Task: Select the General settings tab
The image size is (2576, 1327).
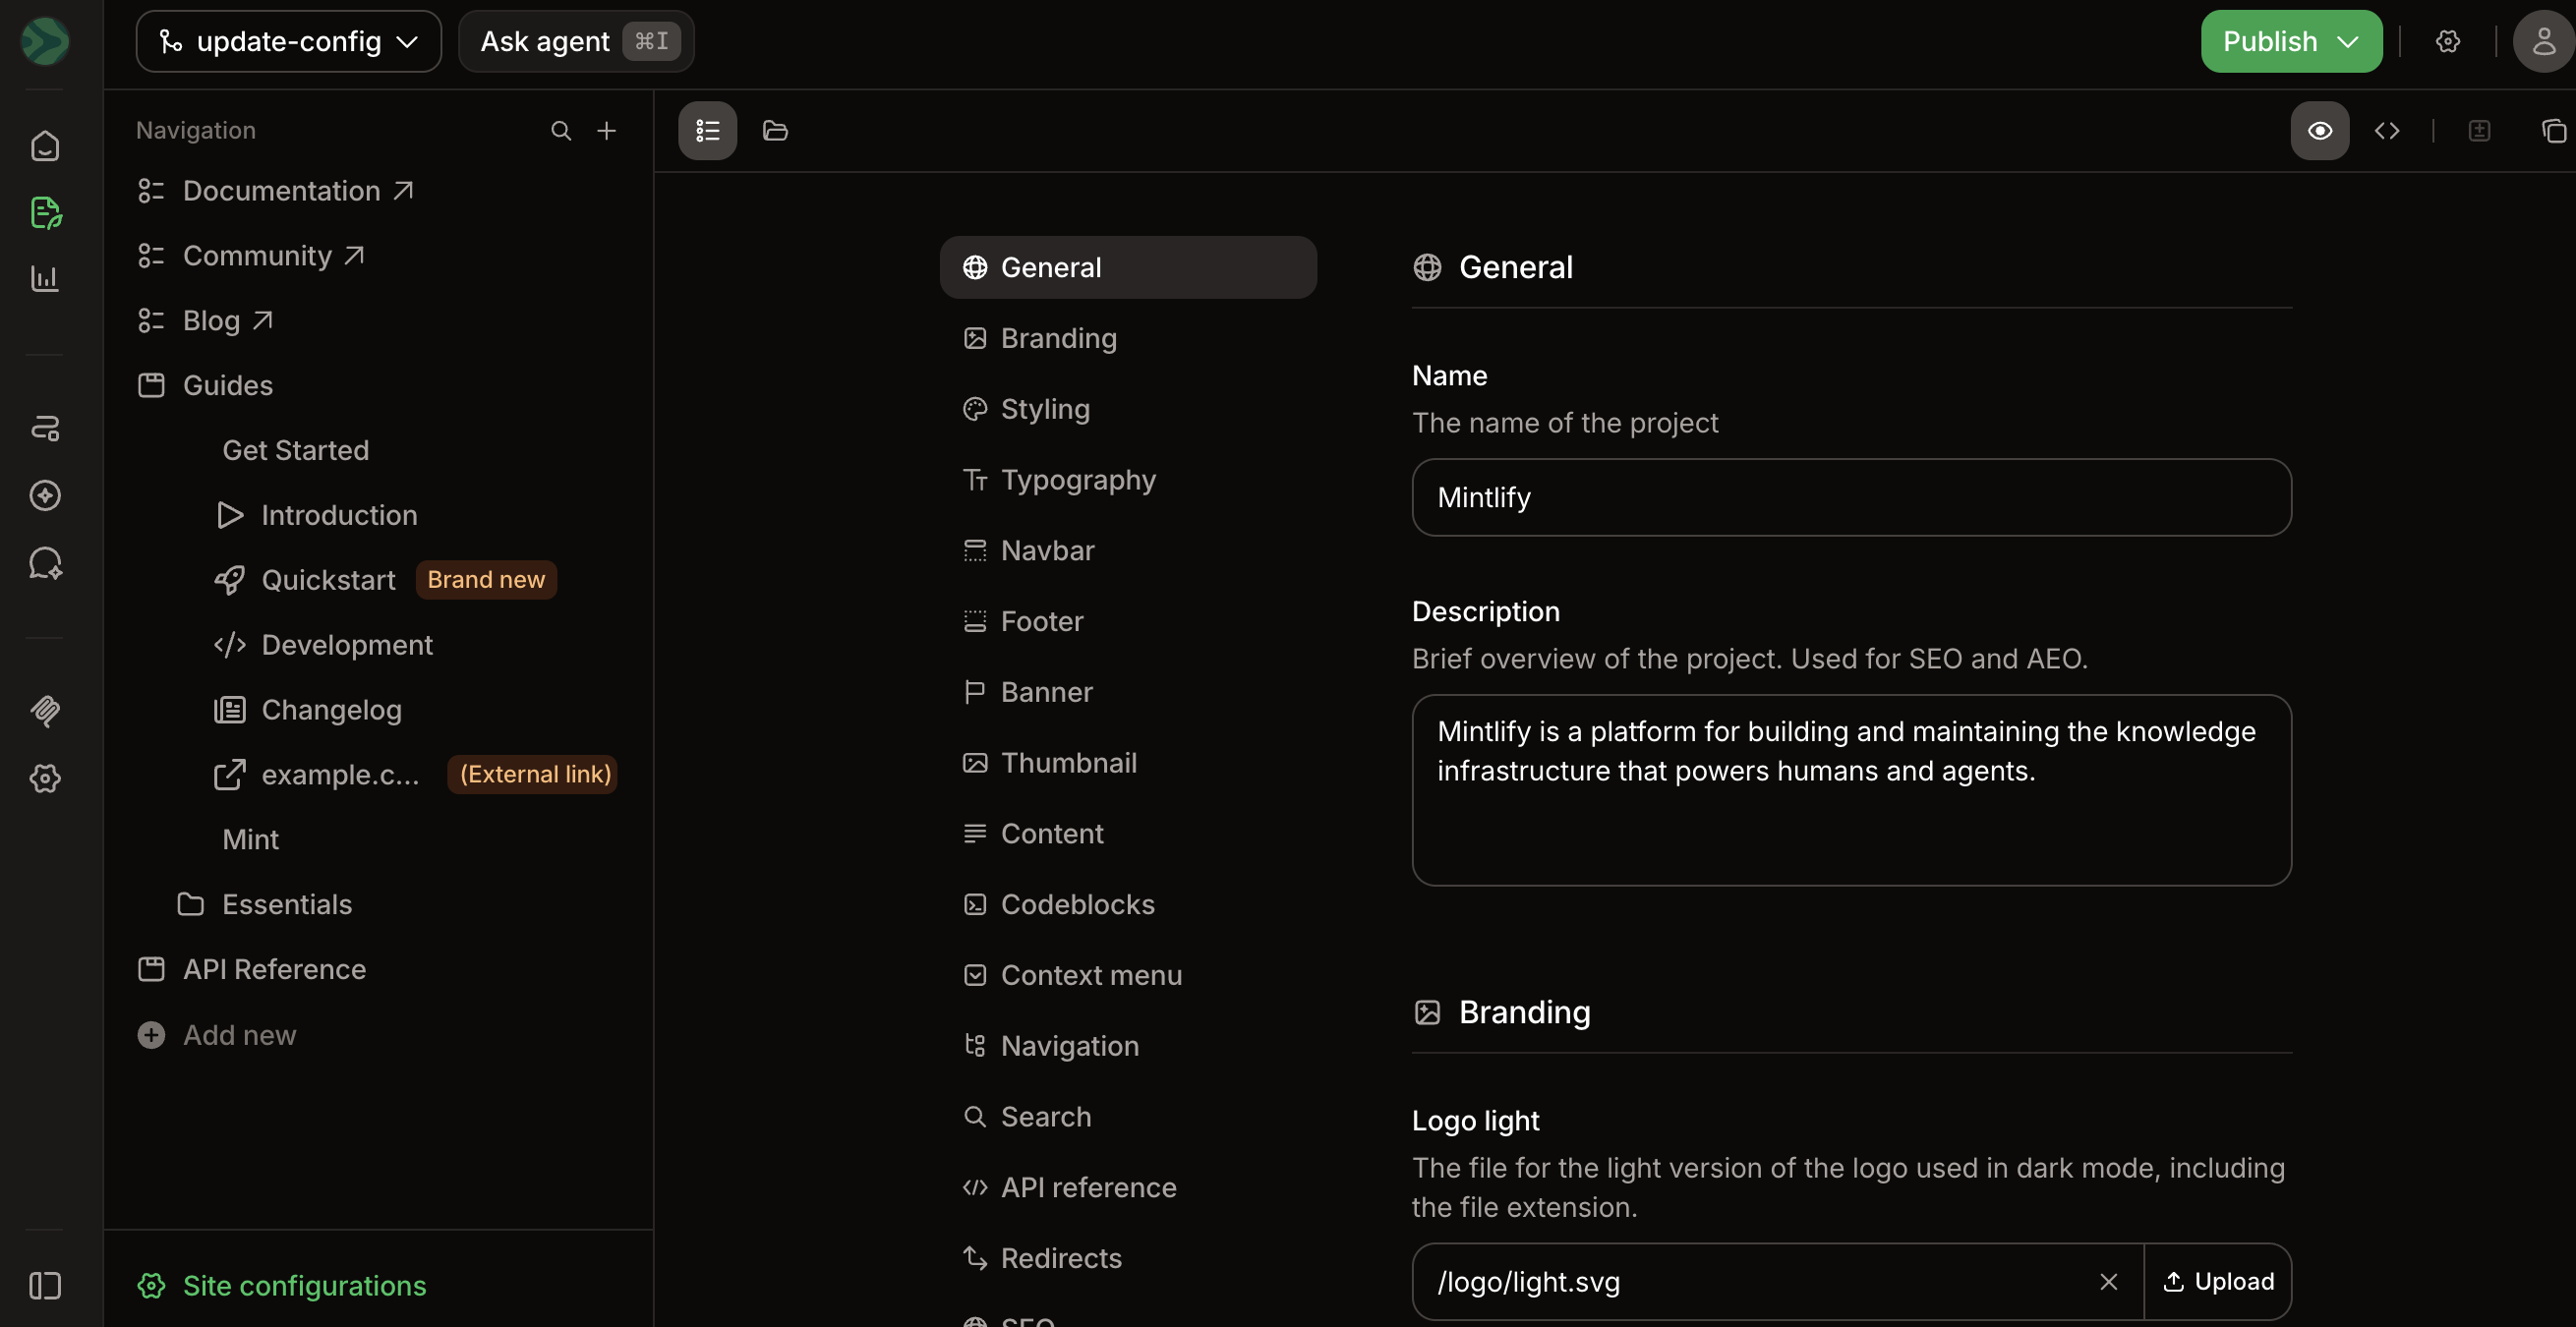Action: coord(1128,267)
